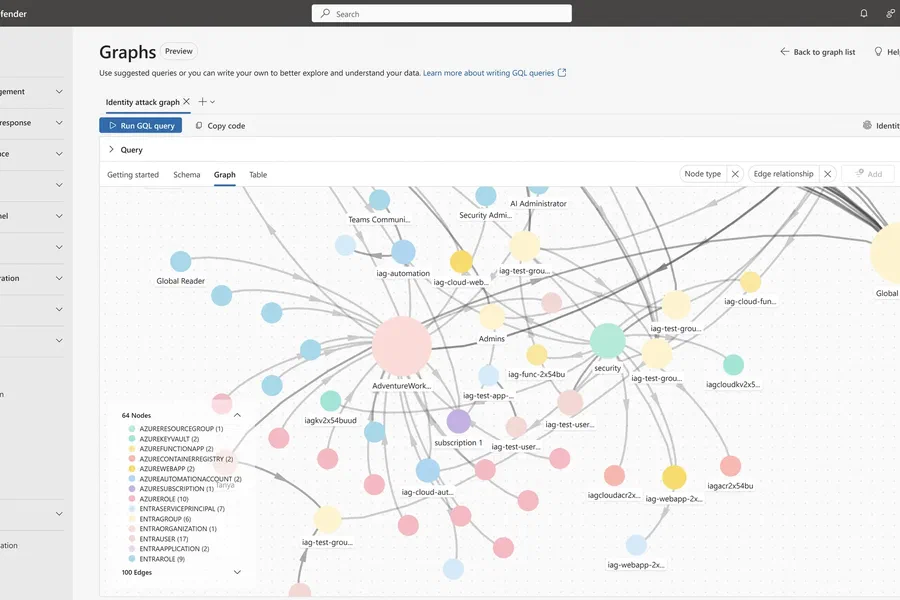Select the iagacr2x54bu registry node
The height and width of the screenshot is (600, 900).
(x=730, y=466)
